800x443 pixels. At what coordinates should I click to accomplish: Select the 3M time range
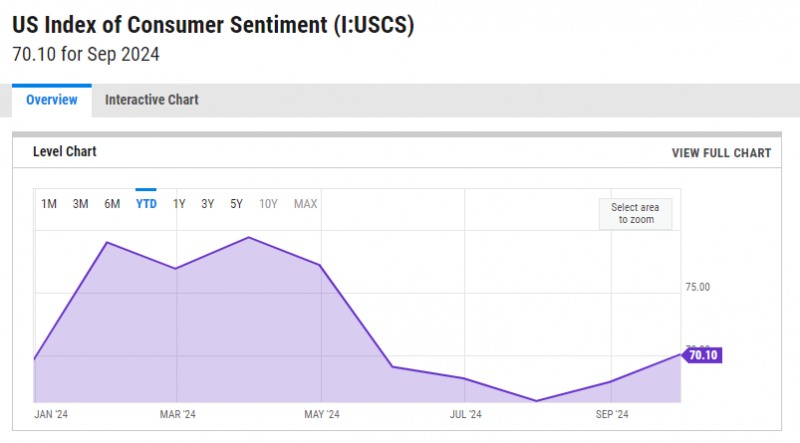[x=80, y=204]
